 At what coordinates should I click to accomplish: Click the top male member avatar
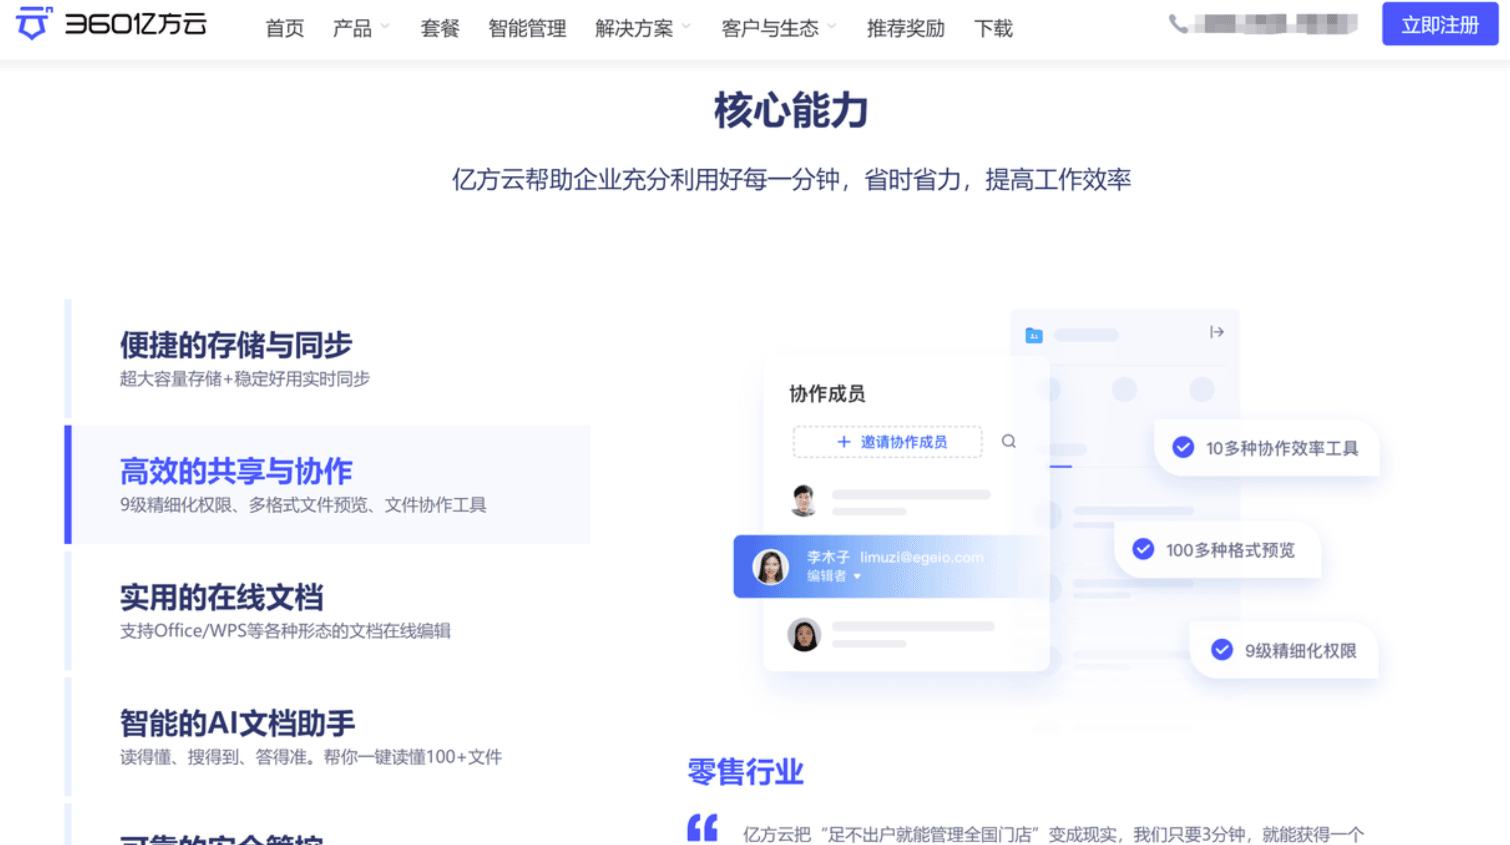coord(804,500)
